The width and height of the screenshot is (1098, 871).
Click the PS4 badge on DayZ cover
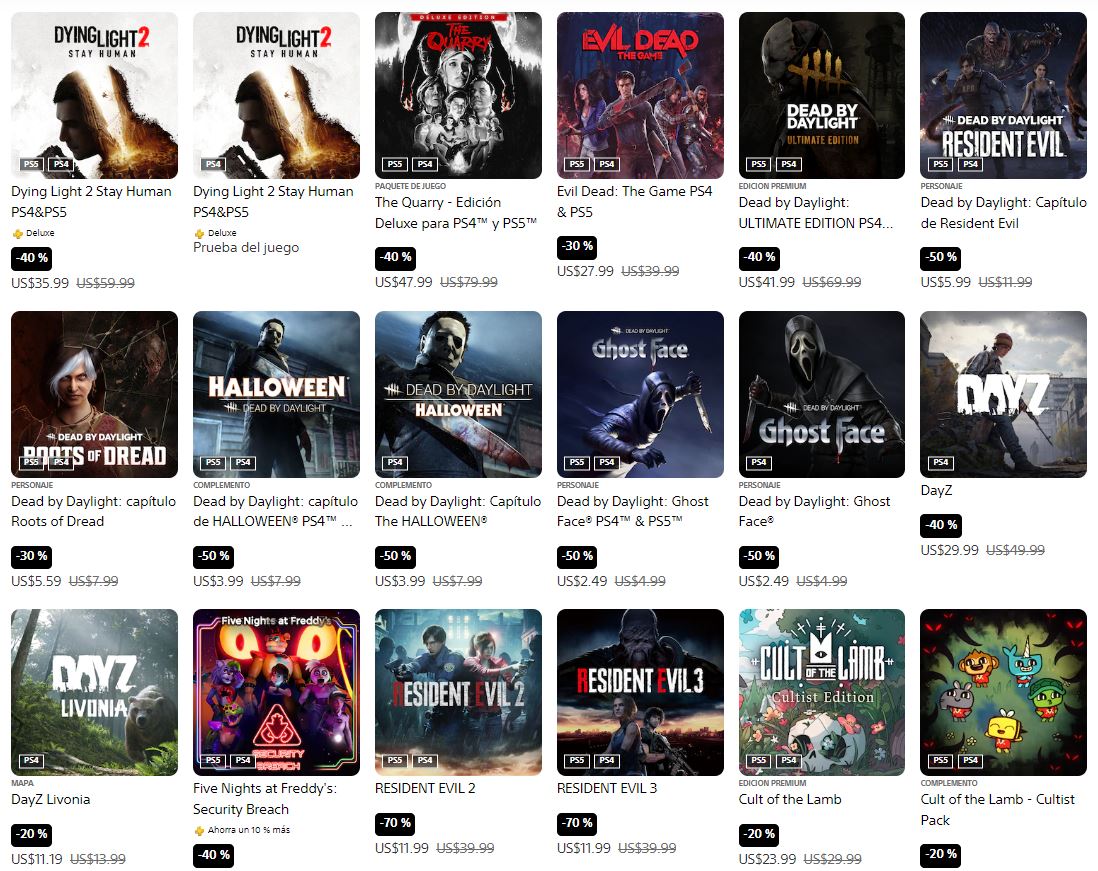coord(940,462)
